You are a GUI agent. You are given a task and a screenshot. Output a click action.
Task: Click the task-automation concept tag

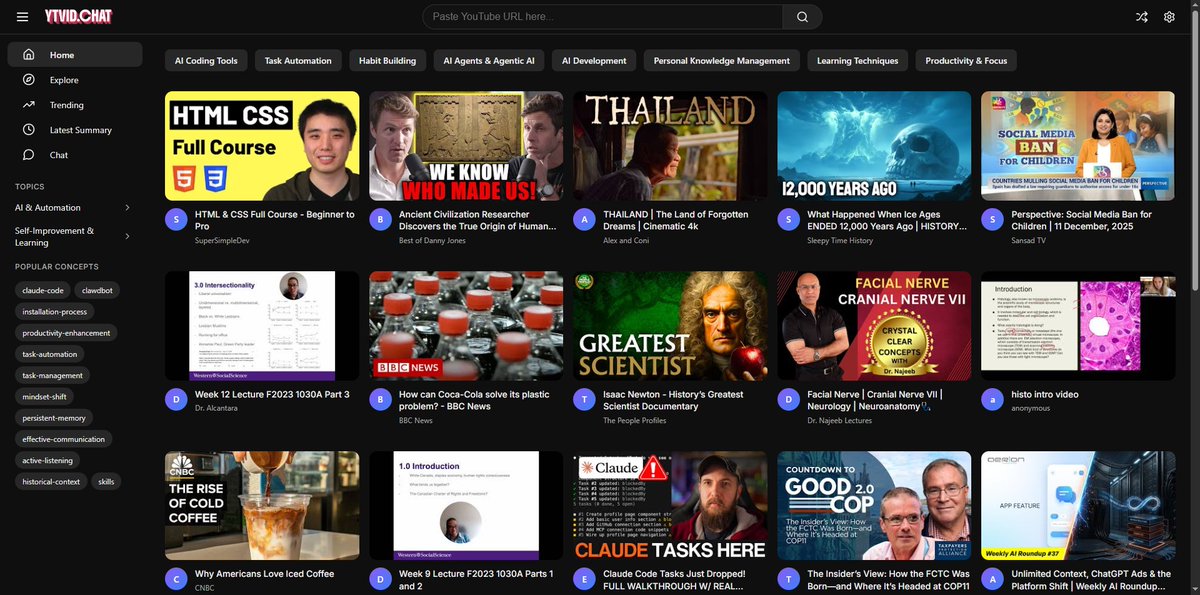[x=50, y=354]
